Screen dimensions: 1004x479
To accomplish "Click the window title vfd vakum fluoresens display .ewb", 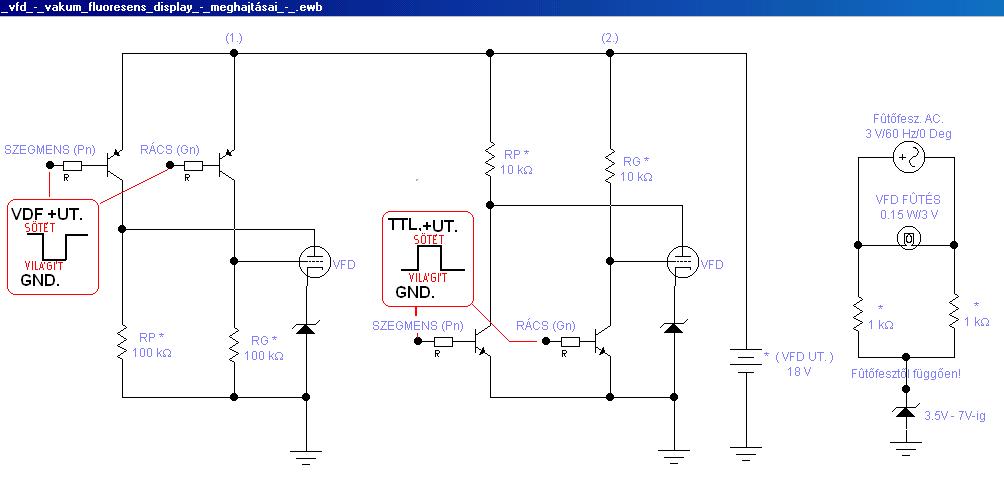I will (x=162, y=7).
